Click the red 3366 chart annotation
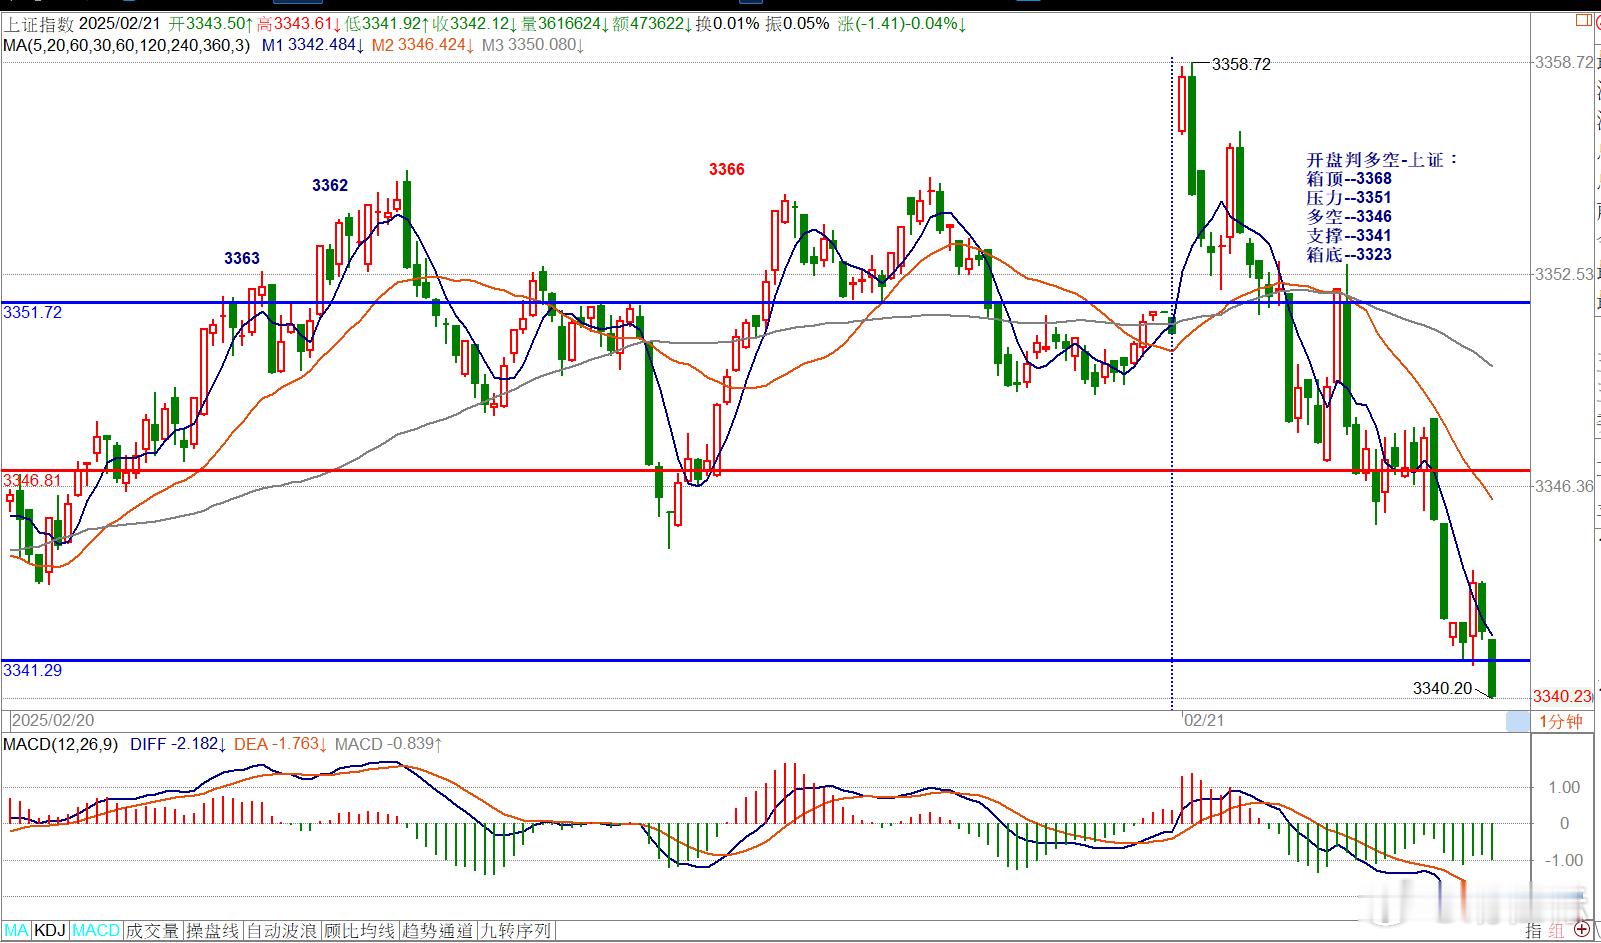 727,169
